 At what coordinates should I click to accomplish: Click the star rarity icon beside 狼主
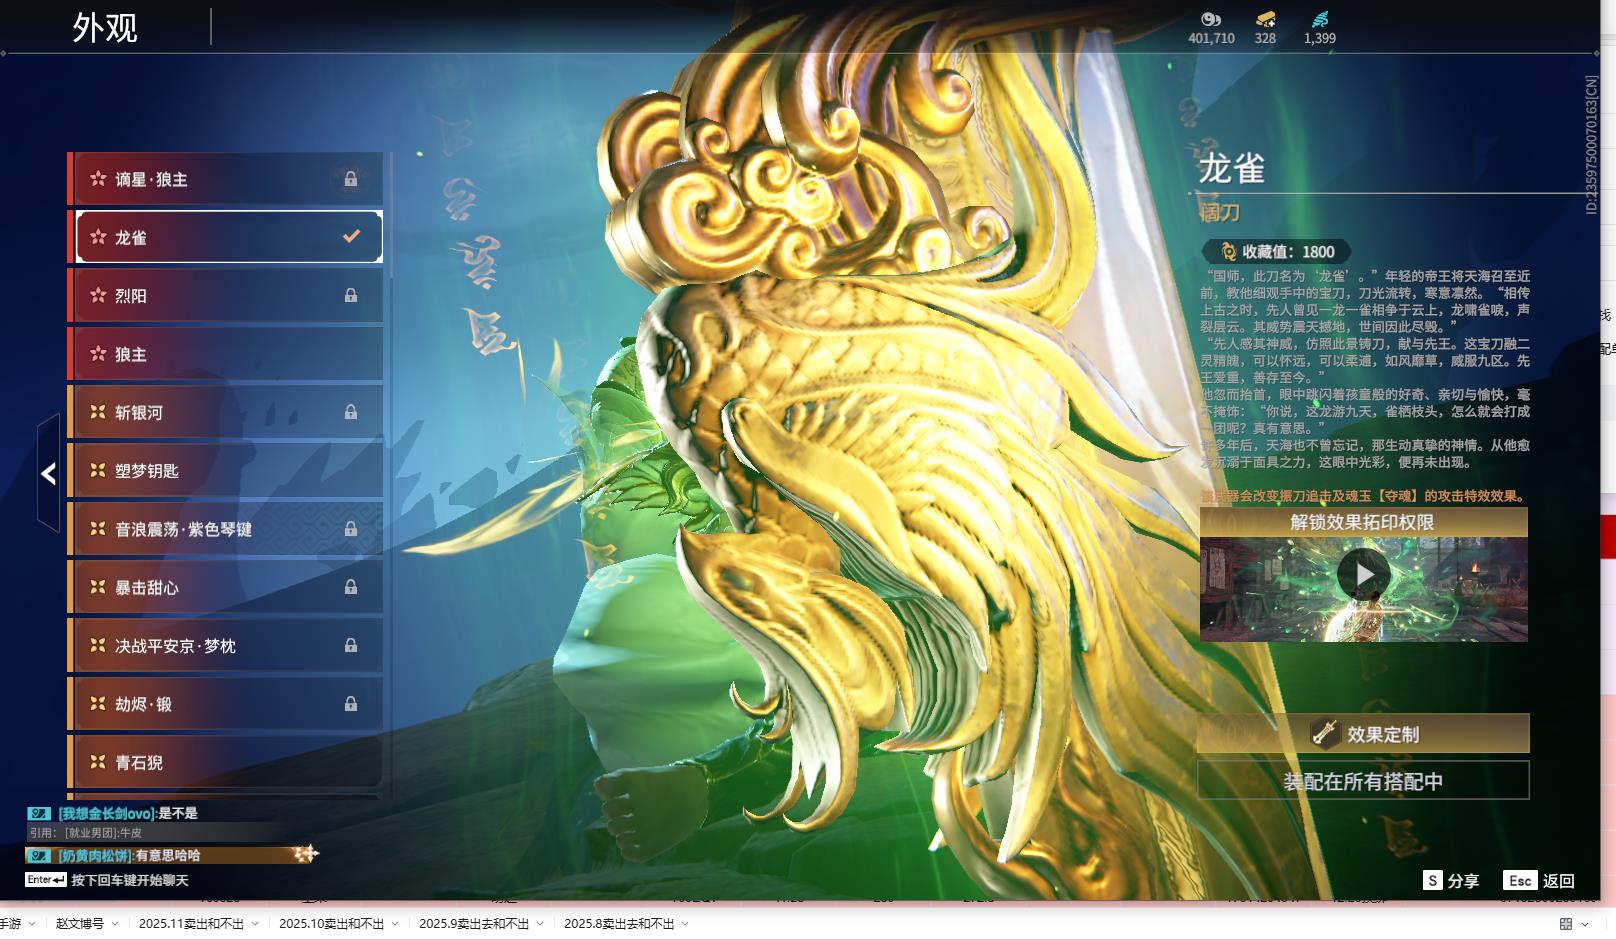(98, 354)
